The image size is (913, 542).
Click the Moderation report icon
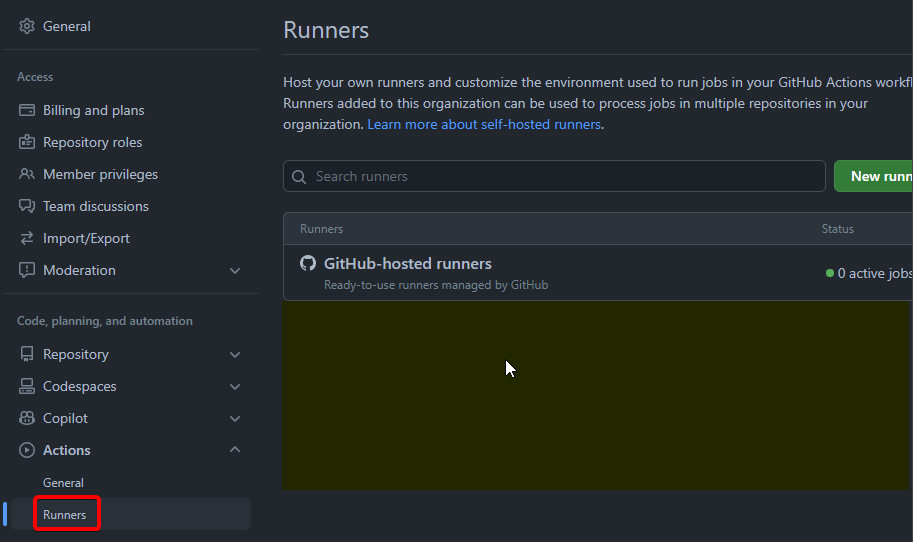point(27,270)
